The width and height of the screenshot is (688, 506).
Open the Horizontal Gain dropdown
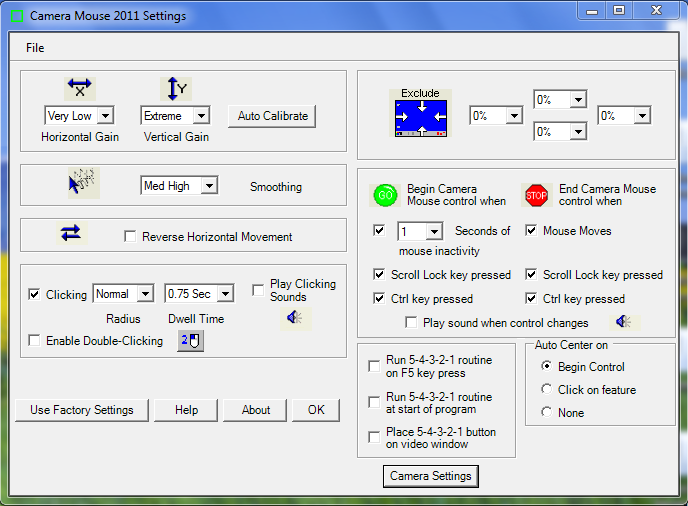pyautogui.click(x=105, y=116)
